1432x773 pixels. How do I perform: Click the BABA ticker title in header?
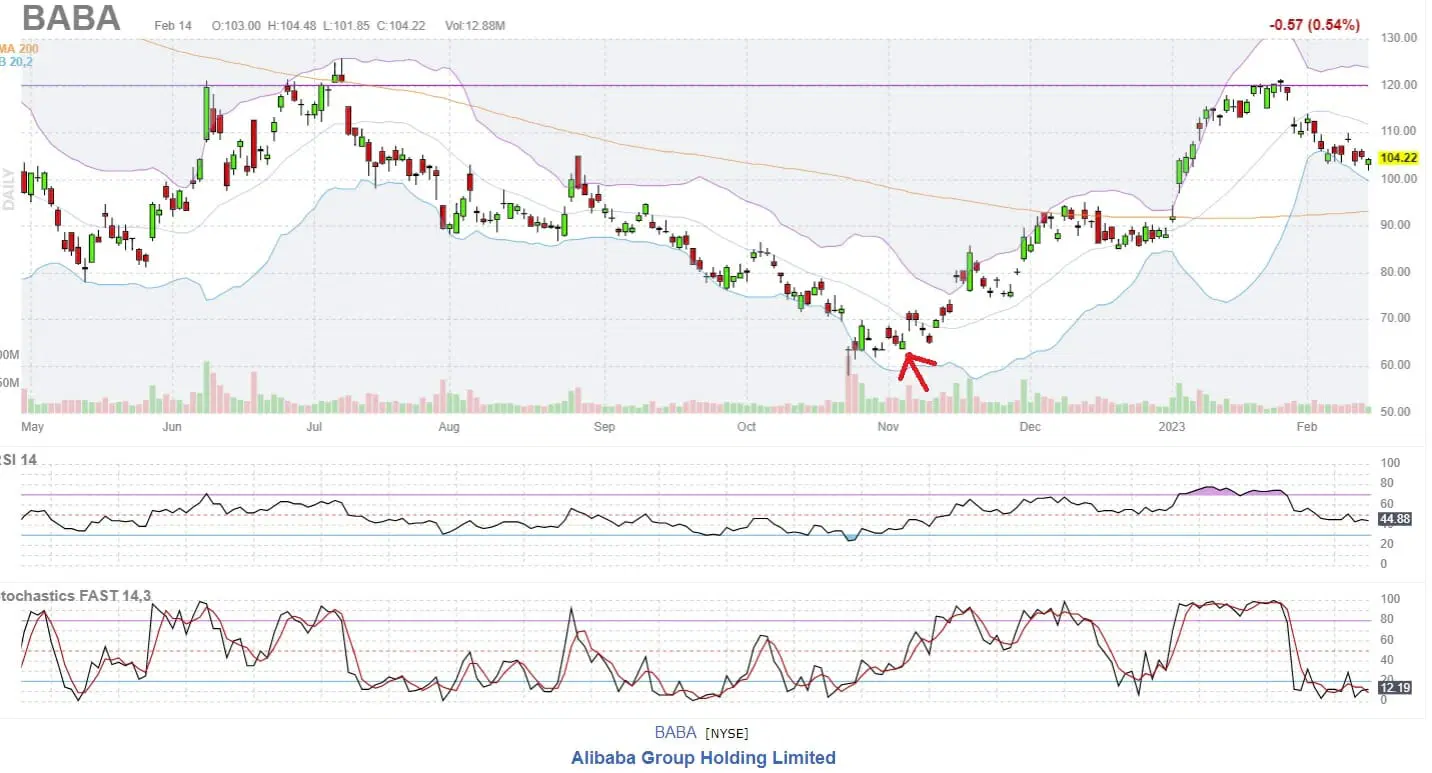coord(71,18)
